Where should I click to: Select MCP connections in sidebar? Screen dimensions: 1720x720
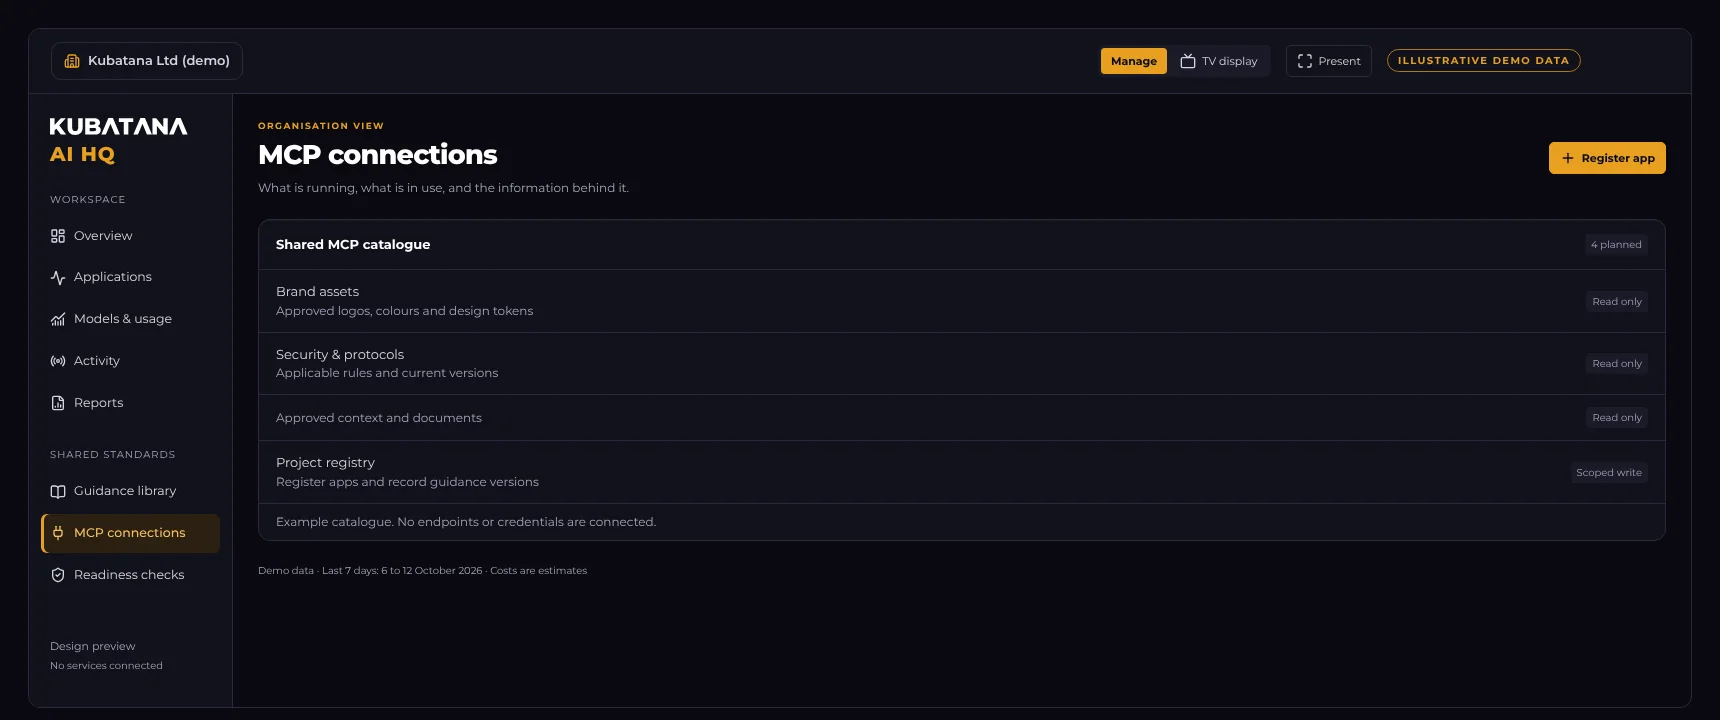point(130,533)
